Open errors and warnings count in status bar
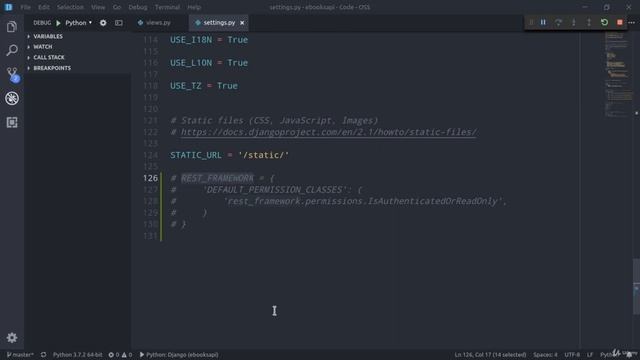This screenshot has width=640, height=360. click(x=120, y=355)
